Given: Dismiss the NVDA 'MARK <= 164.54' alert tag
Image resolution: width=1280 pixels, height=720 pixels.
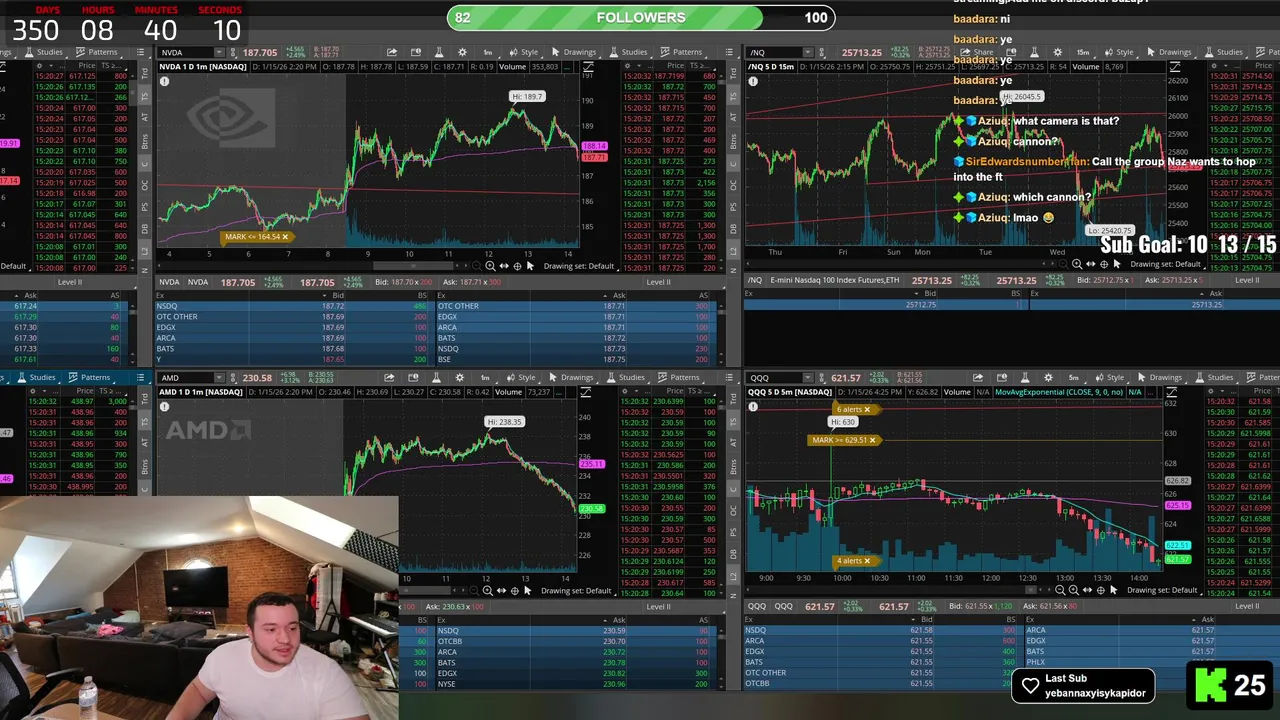Looking at the screenshot, I should 285,237.
